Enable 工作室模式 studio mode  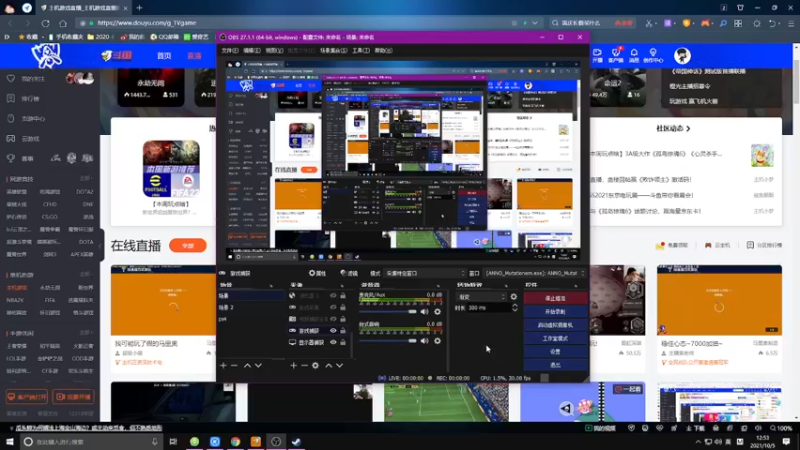pyautogui.click(x=555, y=338)
